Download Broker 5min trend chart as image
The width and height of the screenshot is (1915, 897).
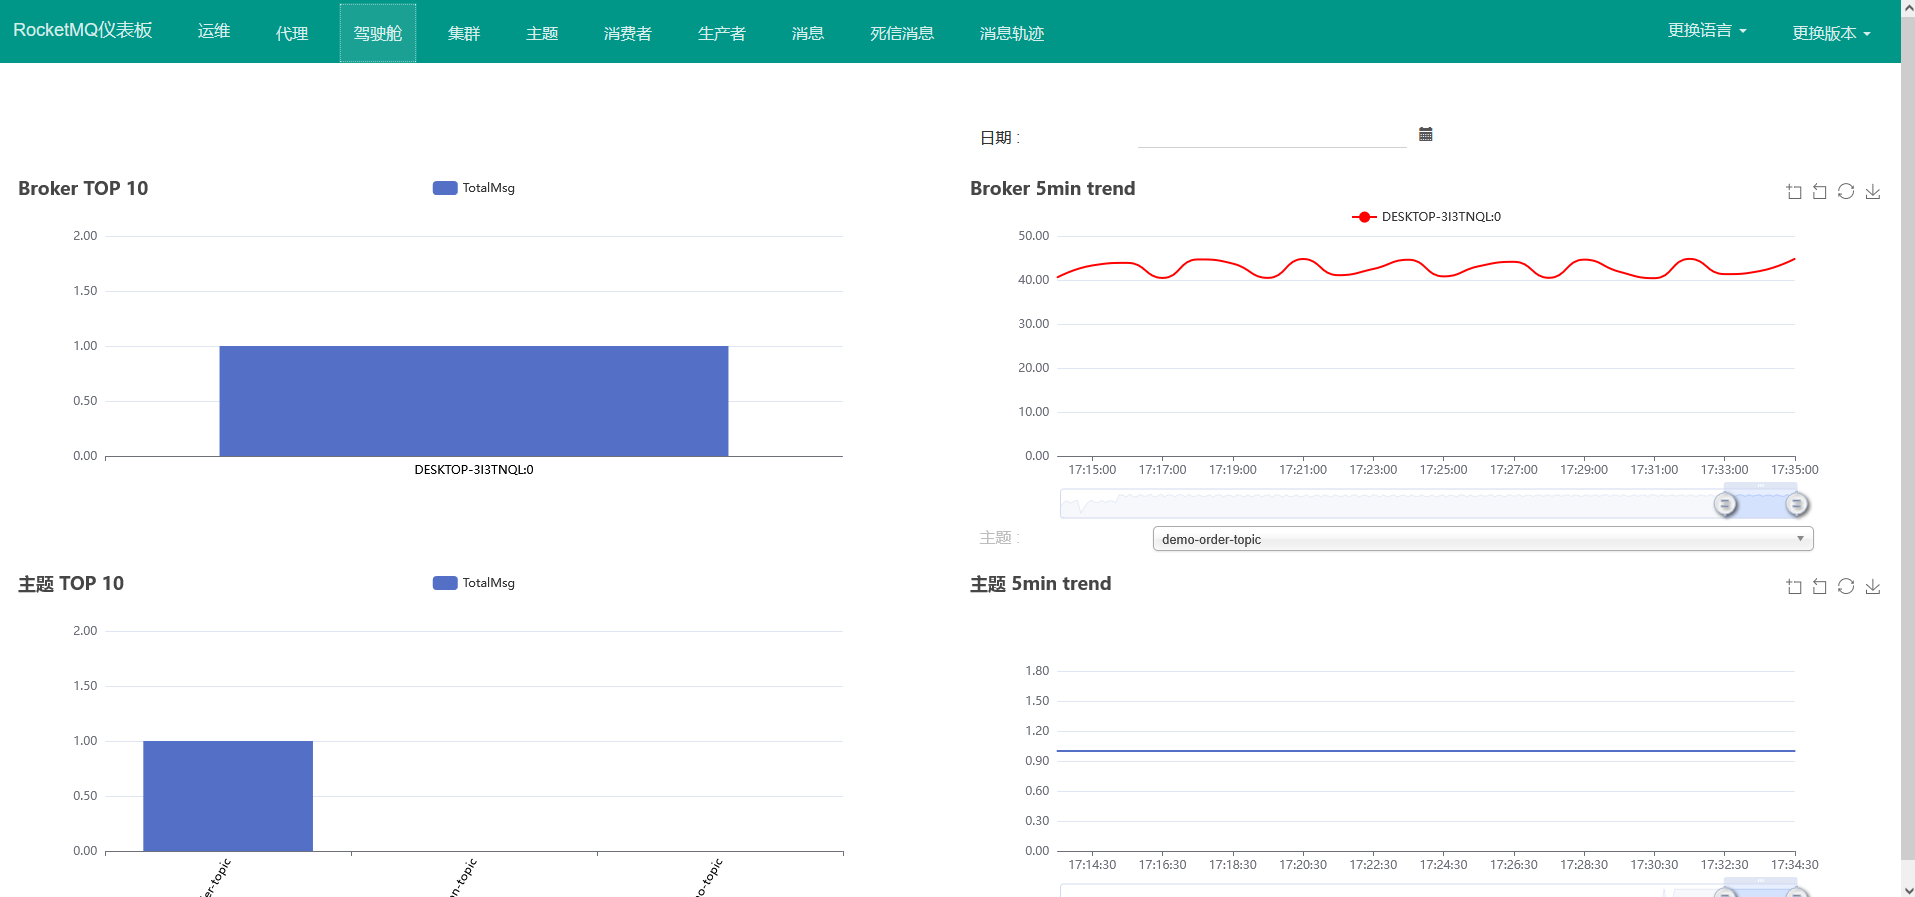pos(1873,191)
